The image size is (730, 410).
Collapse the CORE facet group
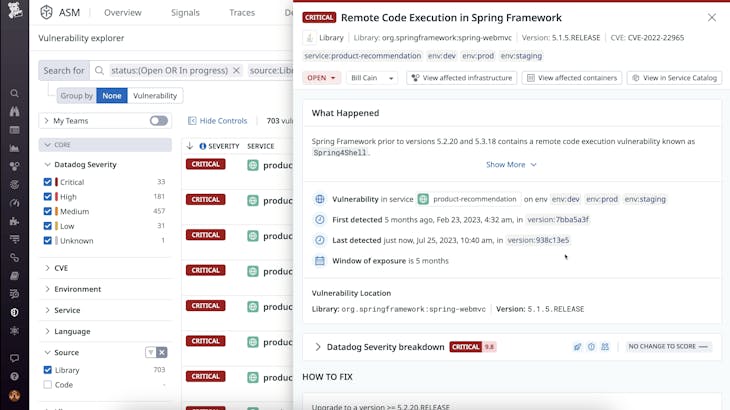(47, 145)
